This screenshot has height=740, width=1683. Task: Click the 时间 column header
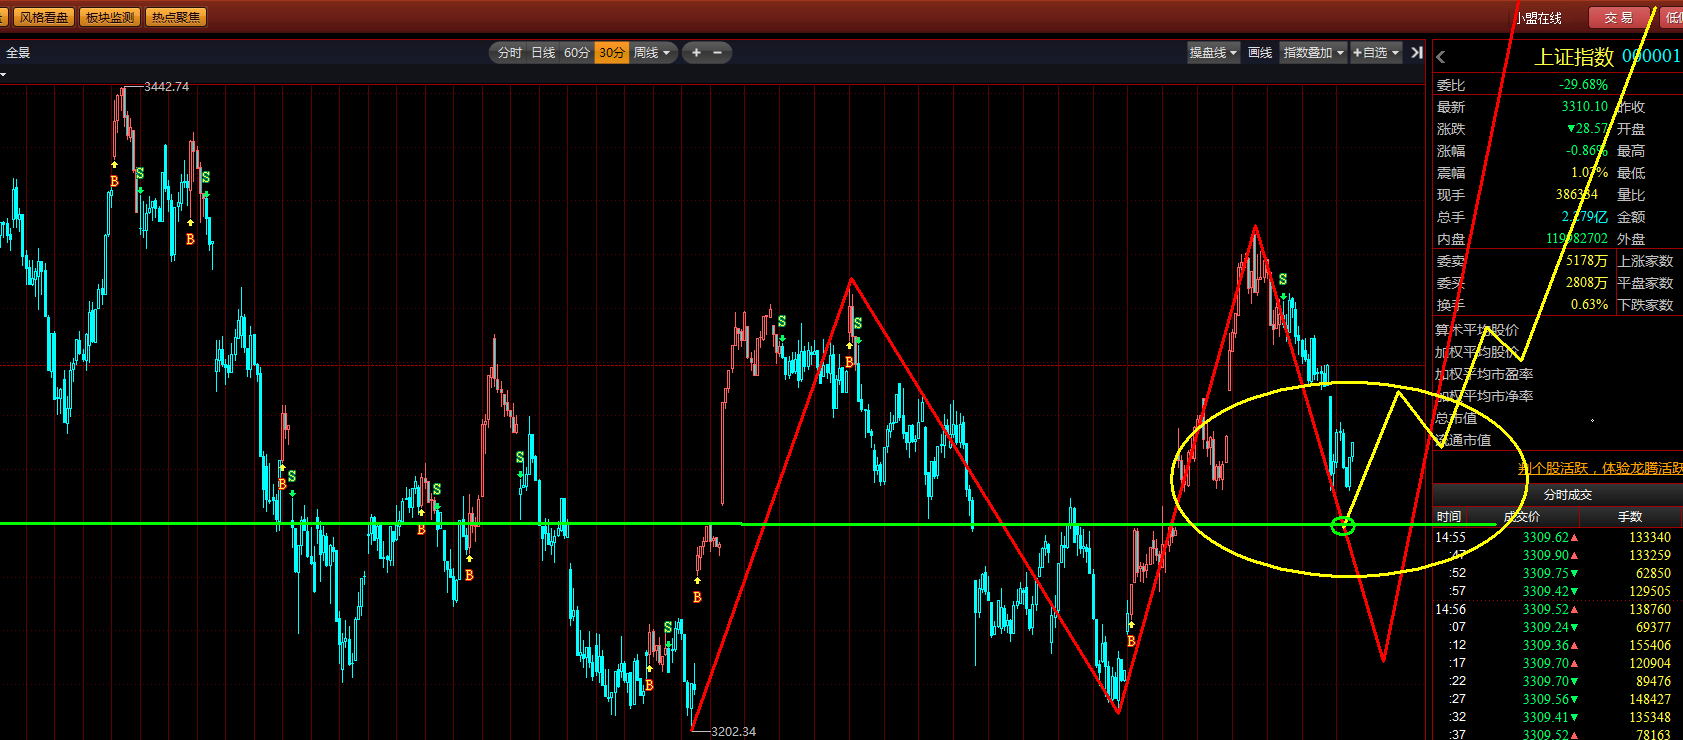[x=1449, y=517]
